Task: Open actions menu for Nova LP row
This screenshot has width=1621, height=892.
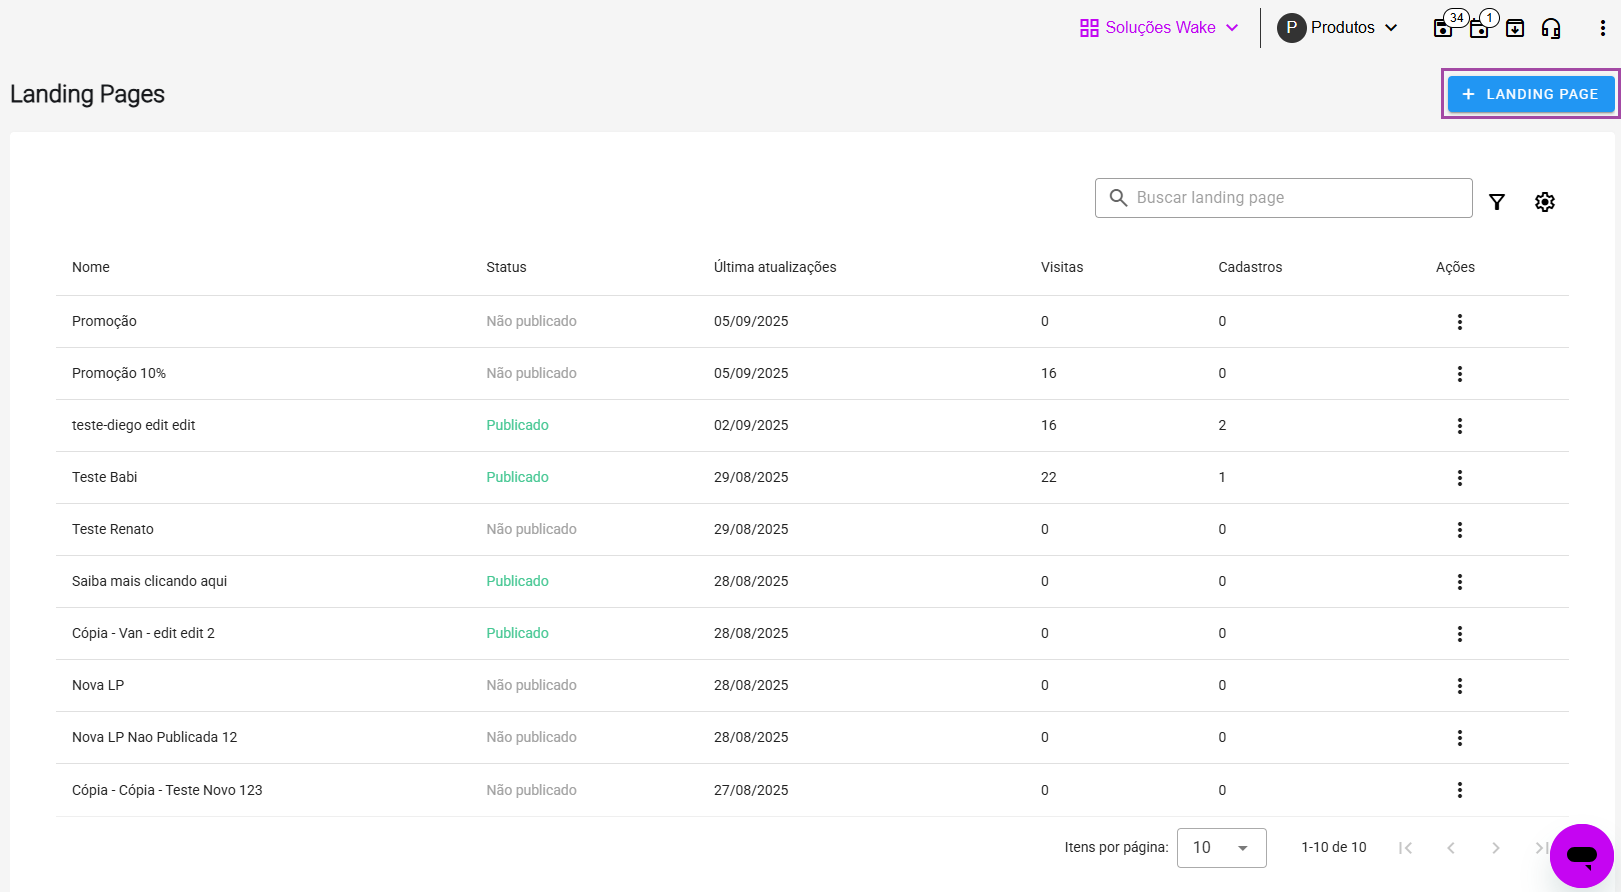Action: click(1459, 686)
